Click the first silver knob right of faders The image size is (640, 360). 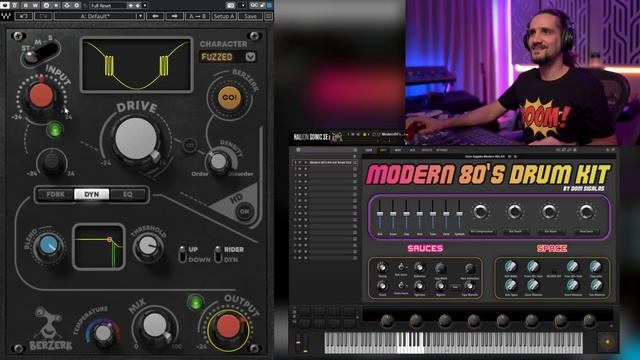point(480,212)
